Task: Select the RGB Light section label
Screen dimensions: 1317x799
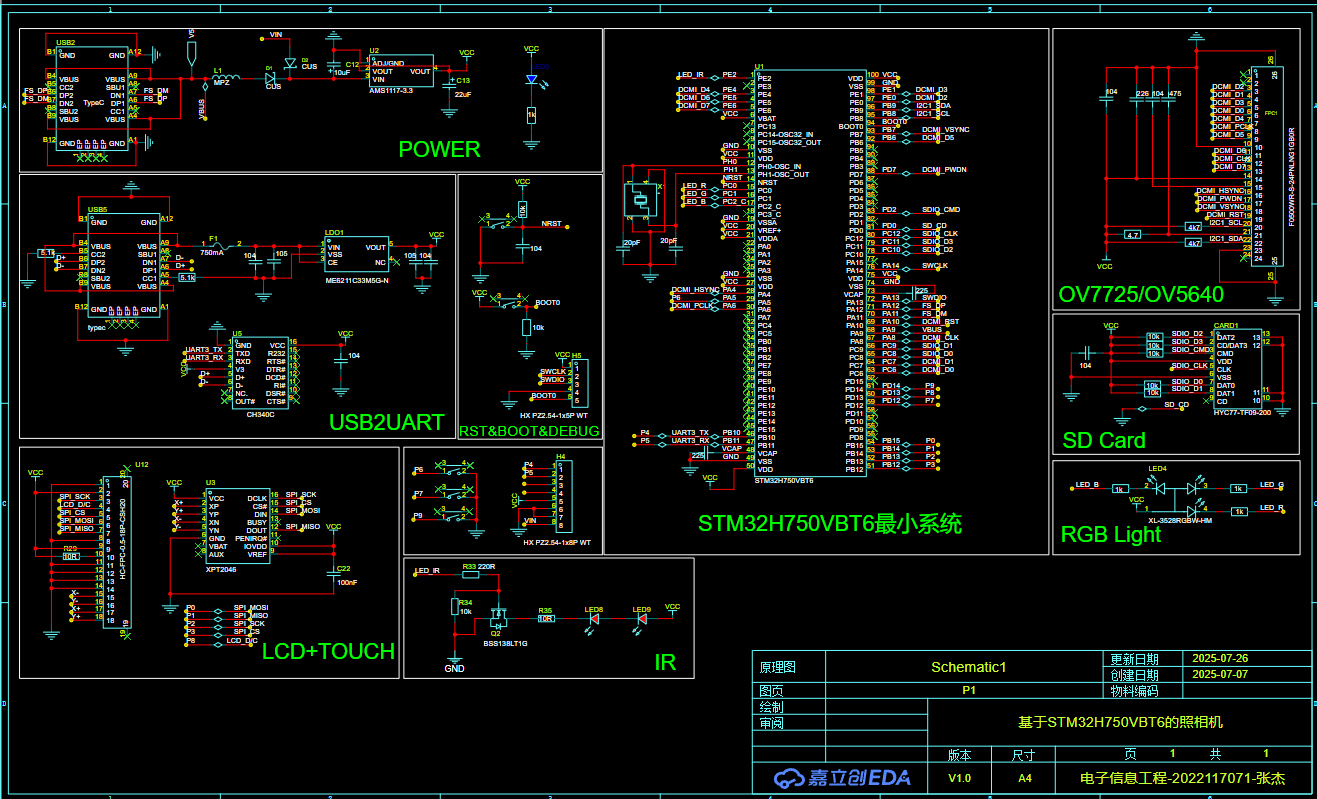Action: [1110, 535]
